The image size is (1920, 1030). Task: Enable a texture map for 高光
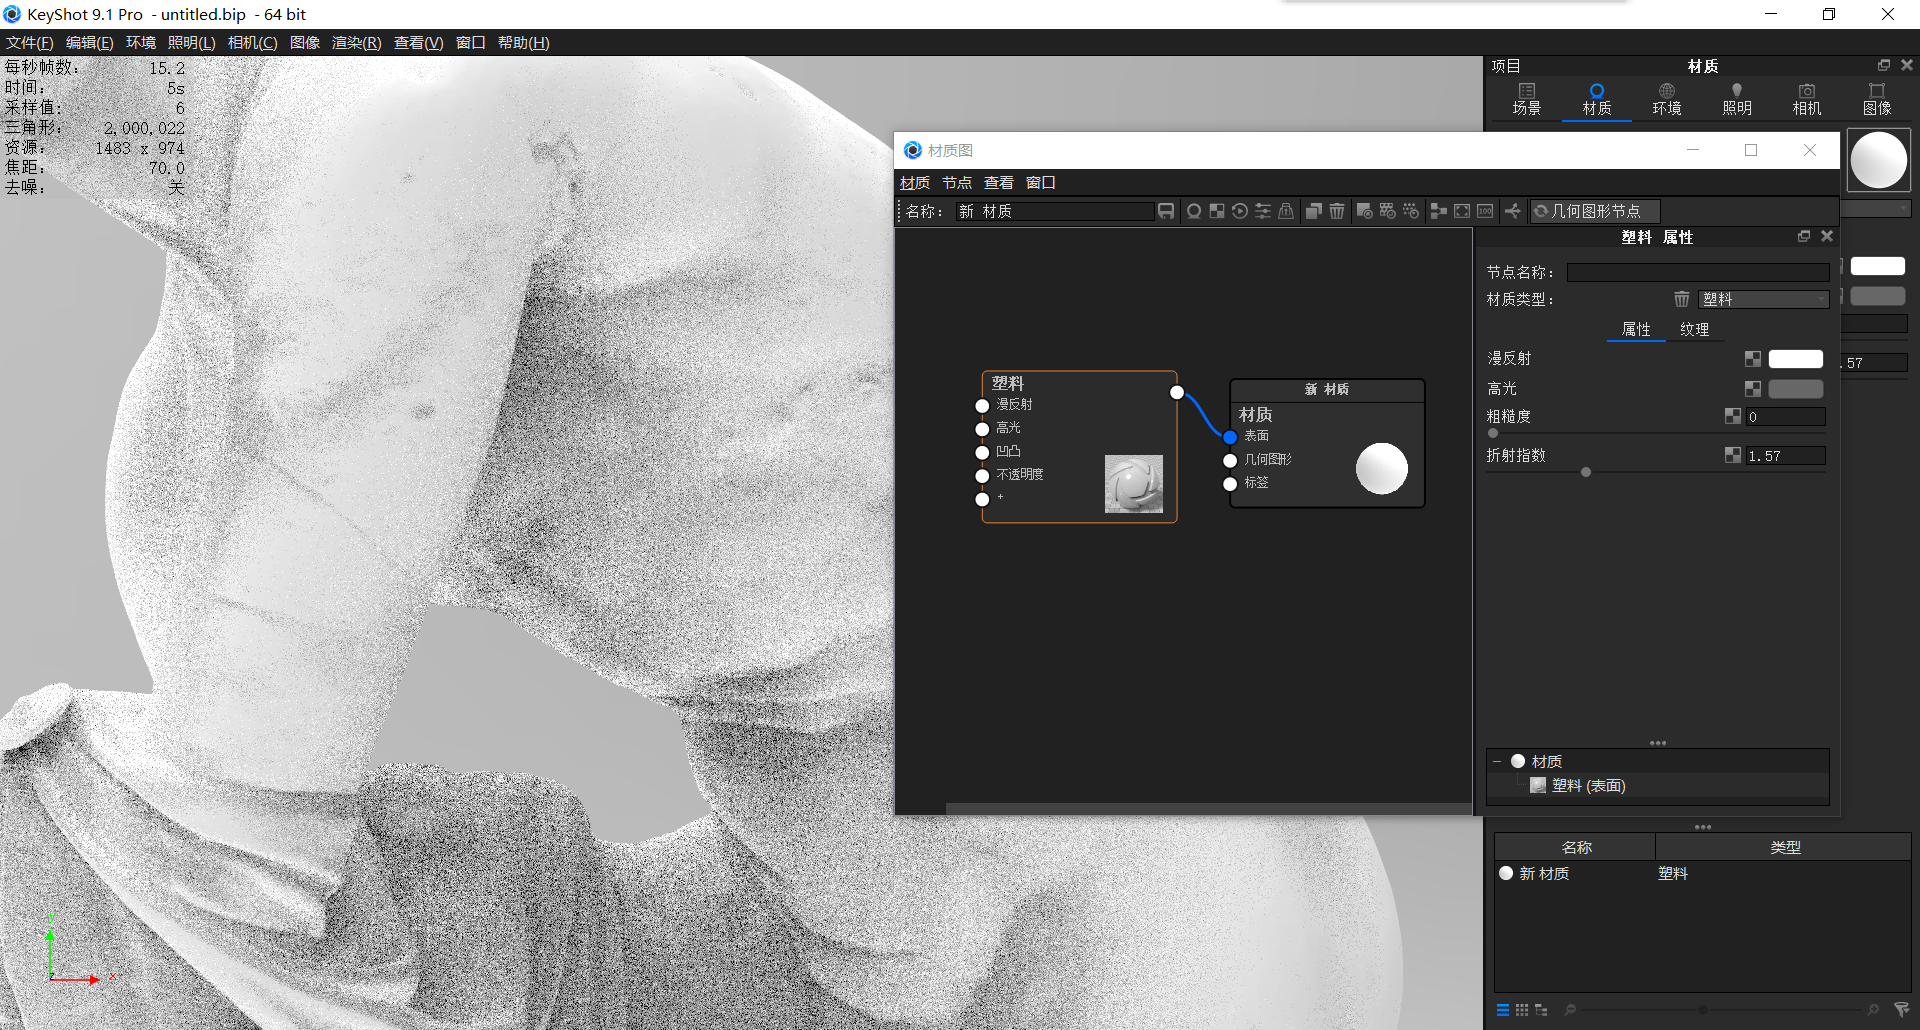click(x=1752, y=389)
